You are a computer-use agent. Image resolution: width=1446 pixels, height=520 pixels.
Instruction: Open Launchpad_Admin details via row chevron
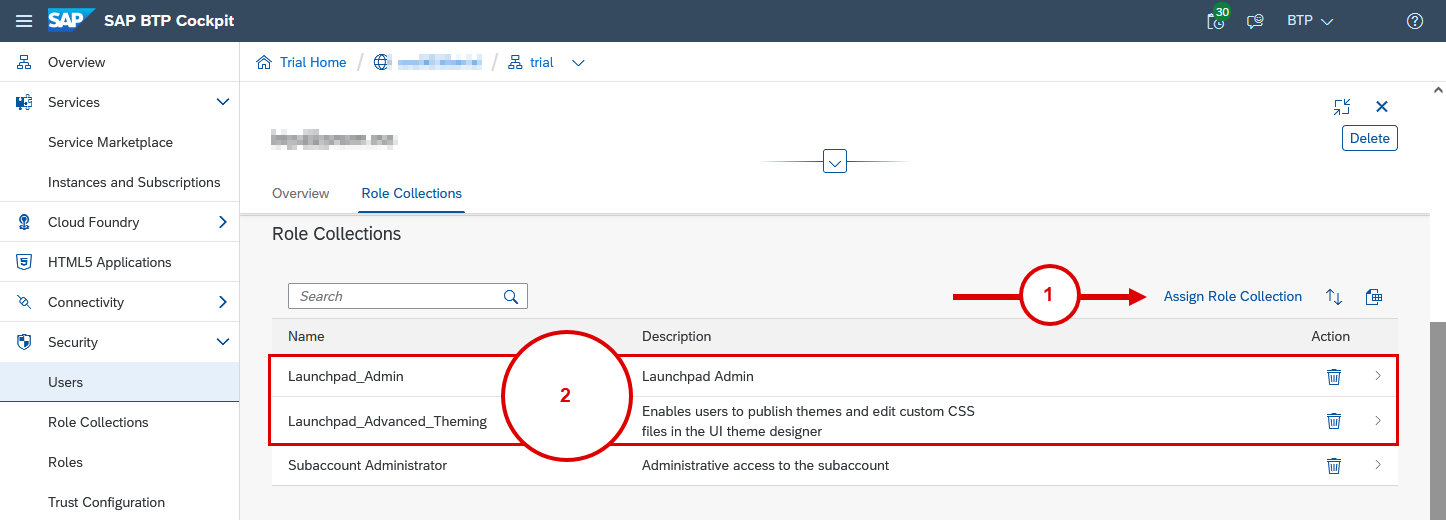click(x=1378, y=376)
